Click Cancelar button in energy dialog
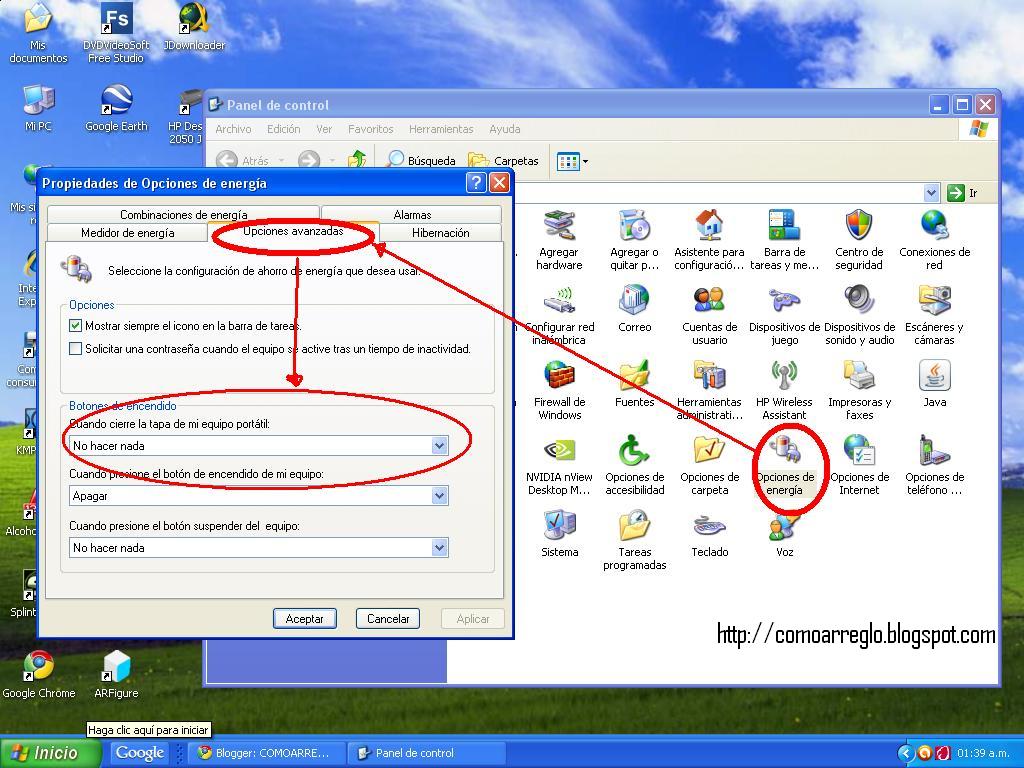The width and height of the screenshot is (1024, 768). click(388, 618)
